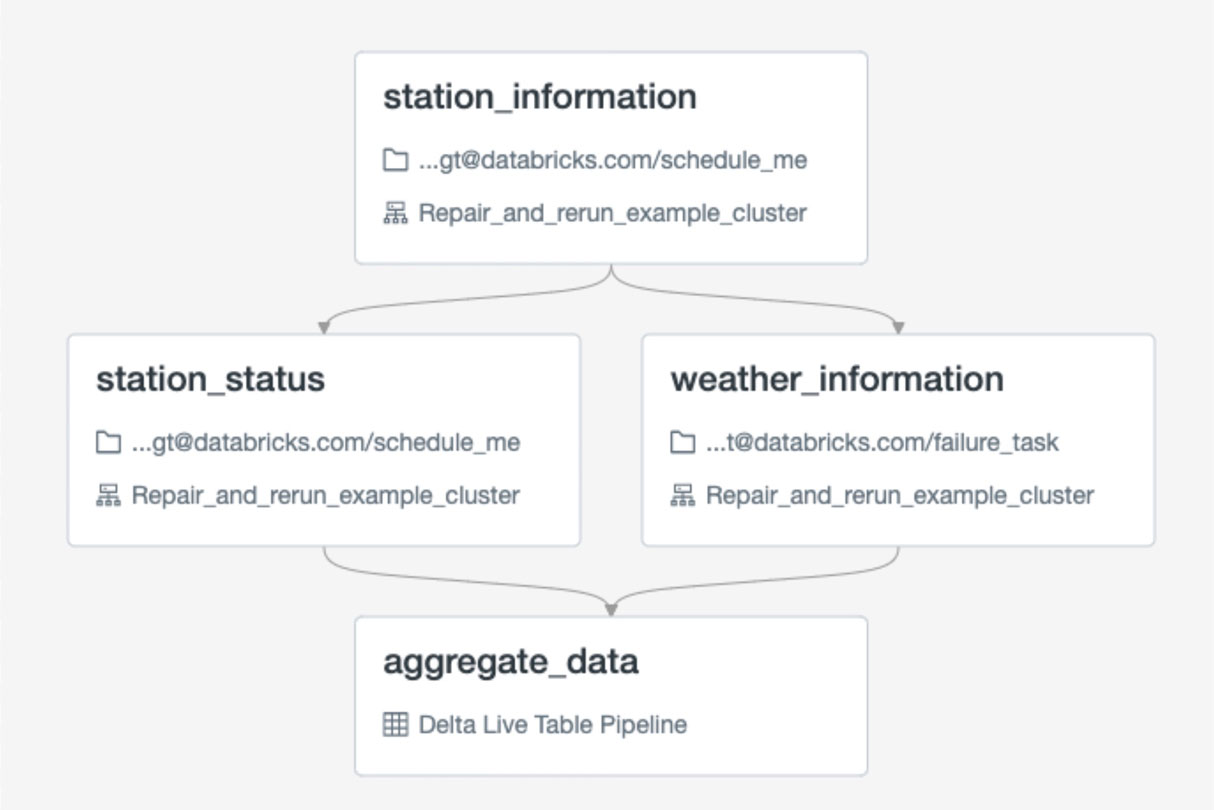Viewport: 1214px width, 810px height.
Task: Click cluster icon in weather_information node
Action: [682, 495]
